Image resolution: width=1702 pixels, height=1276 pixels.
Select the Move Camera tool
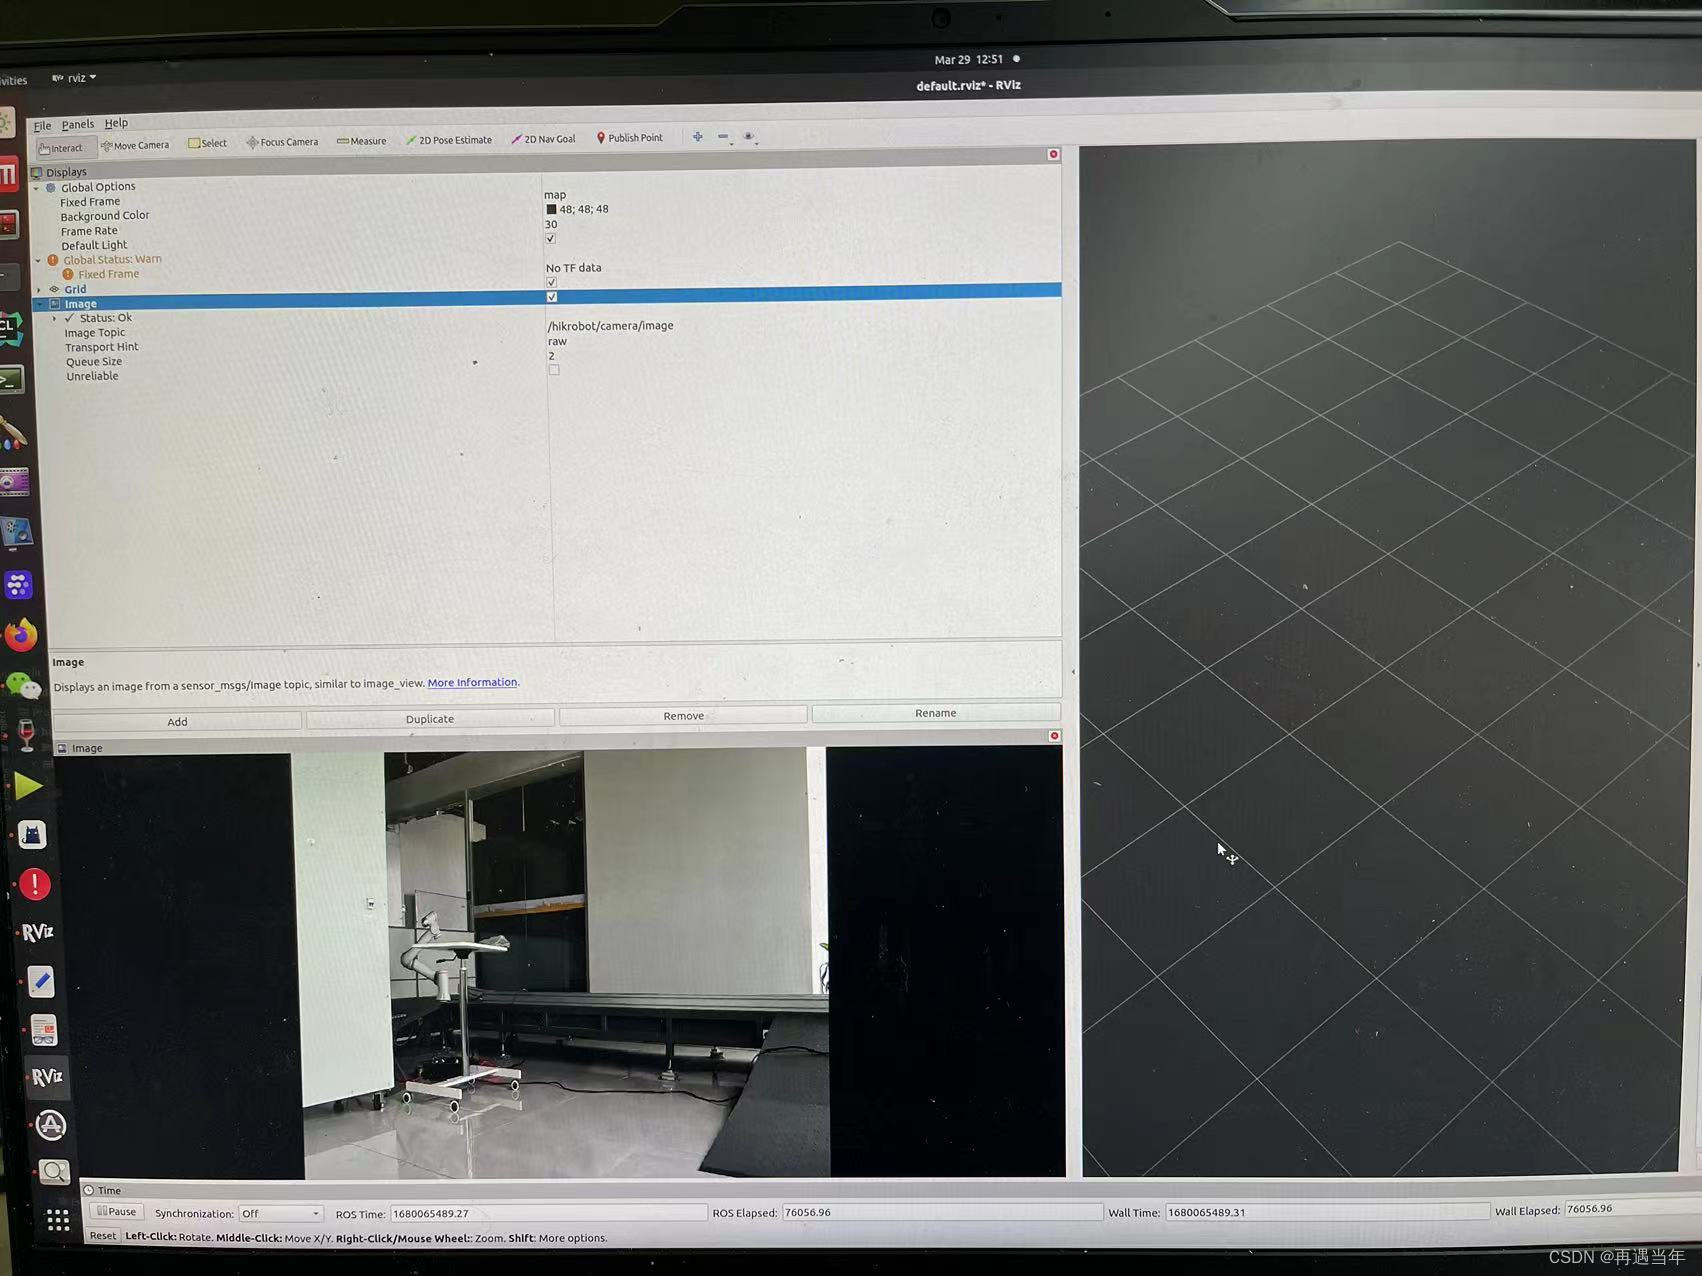[135, 145]
